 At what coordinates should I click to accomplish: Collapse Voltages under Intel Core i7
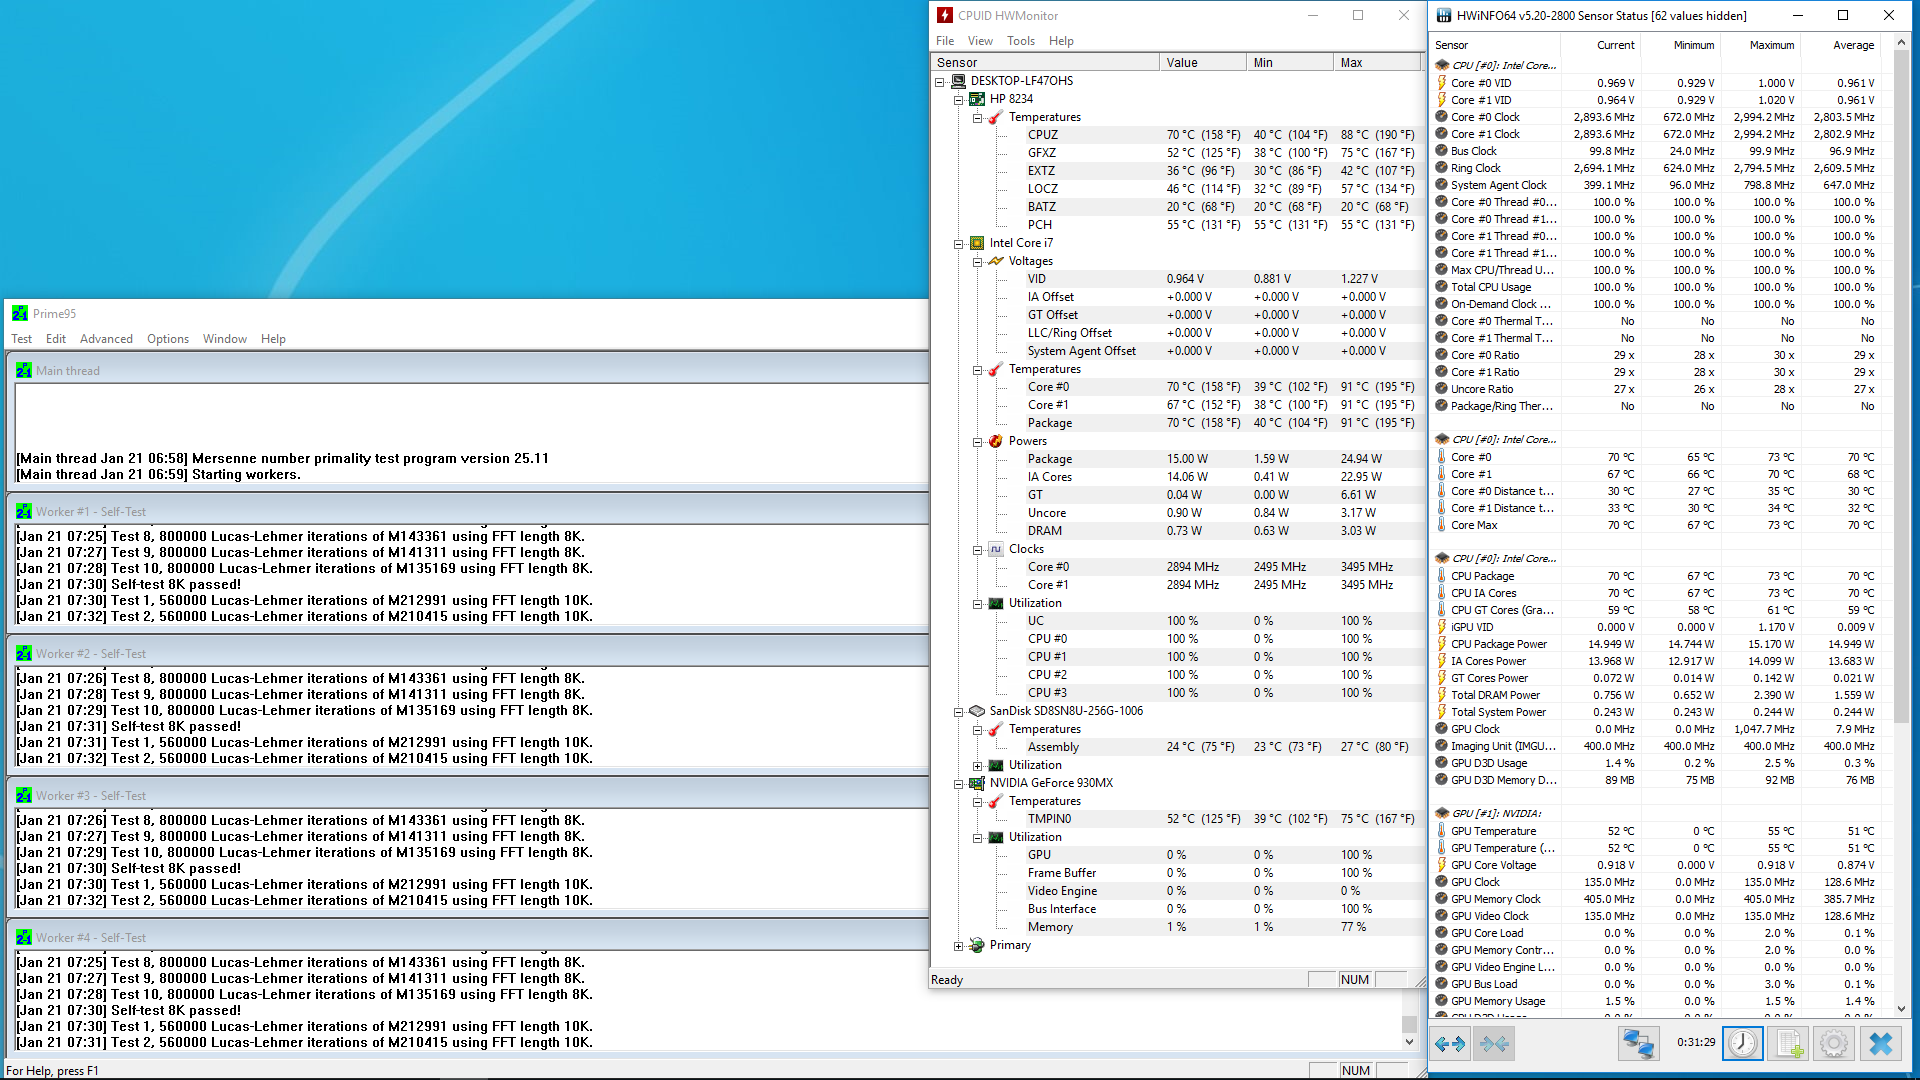pos(978,262)
